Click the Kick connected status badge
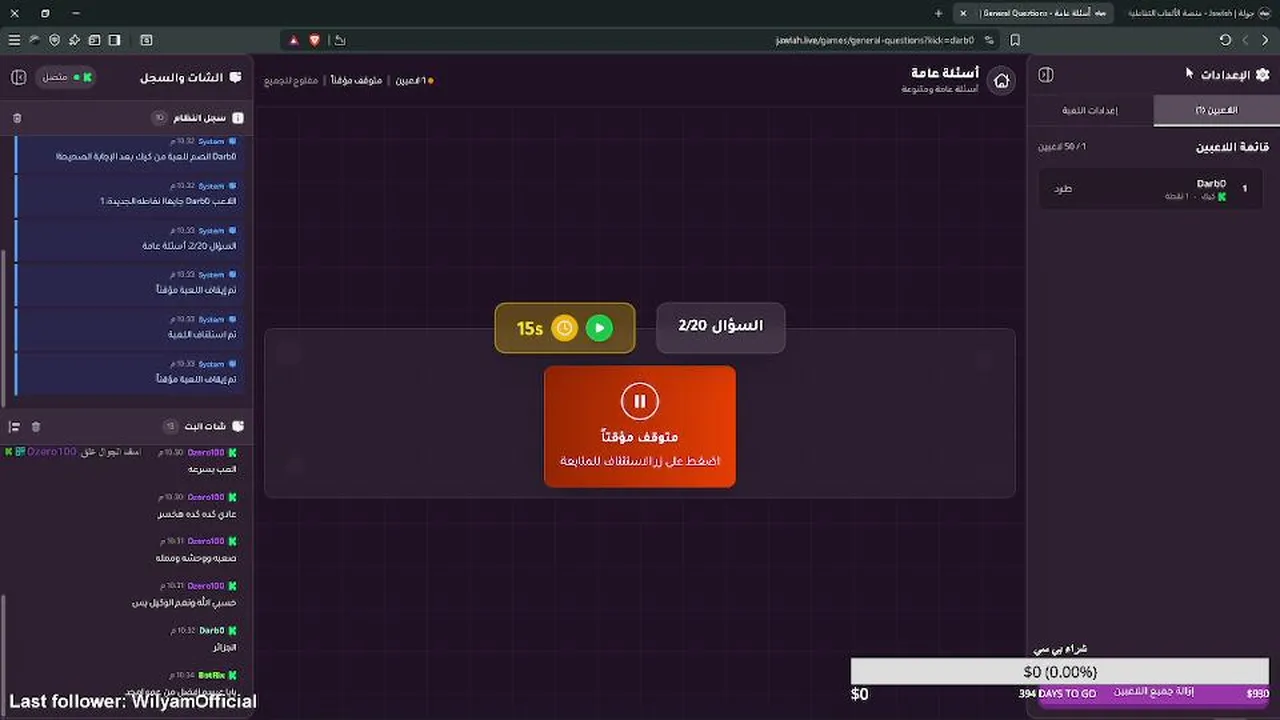 (x=67, y=77)
